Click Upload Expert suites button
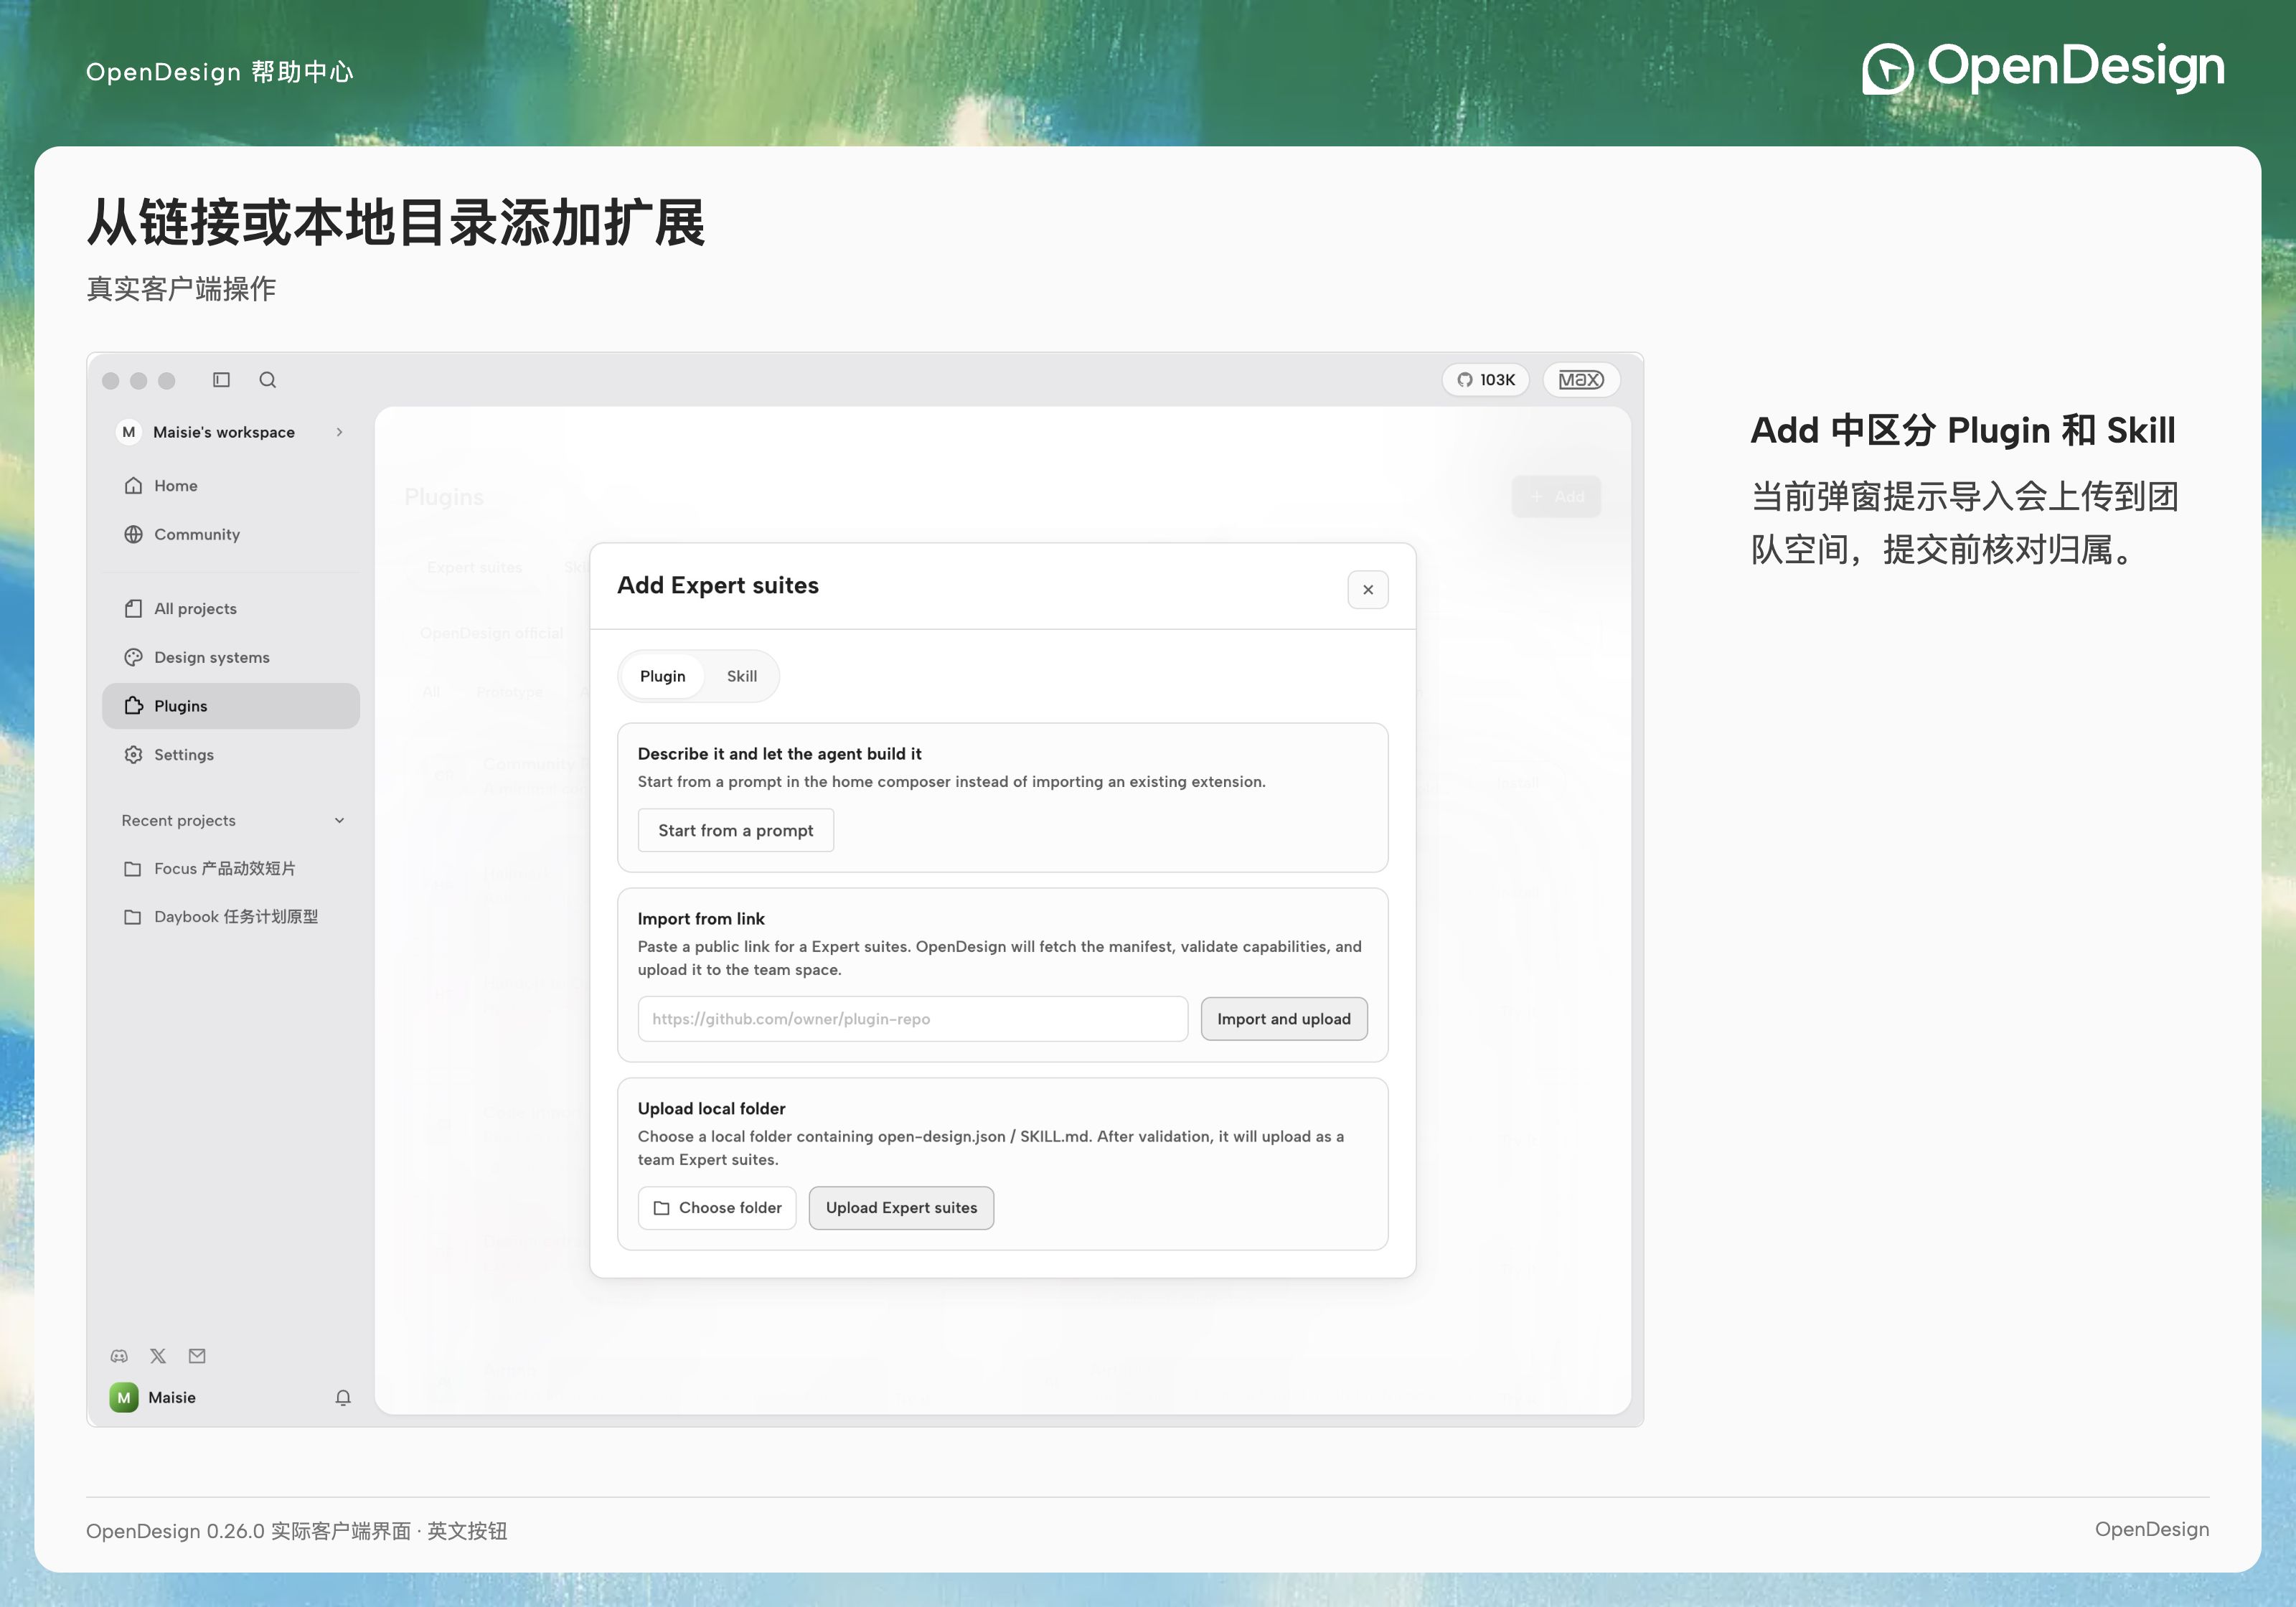 point(901,1208)
